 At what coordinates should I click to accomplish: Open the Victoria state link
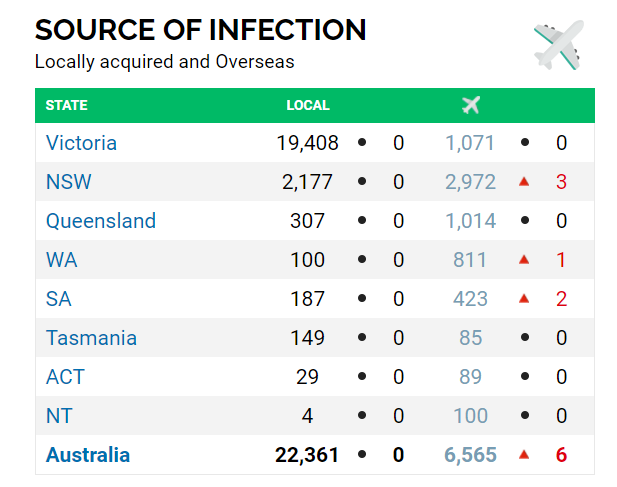click(x=81, y=142)
